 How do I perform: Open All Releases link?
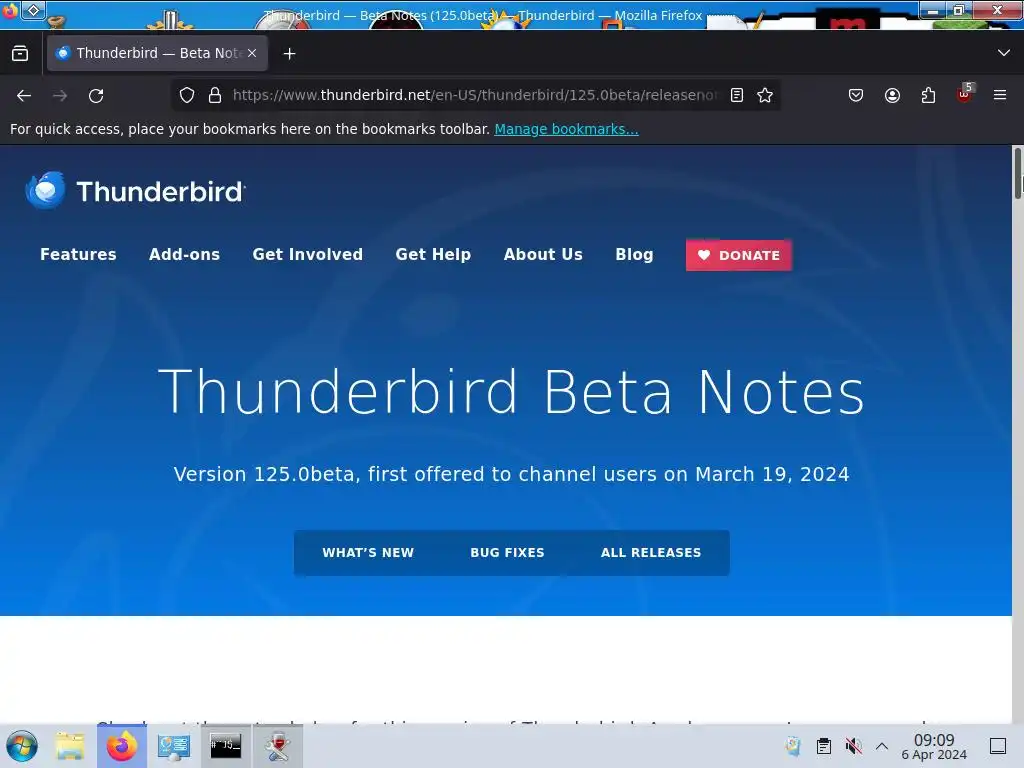point(651,552)
